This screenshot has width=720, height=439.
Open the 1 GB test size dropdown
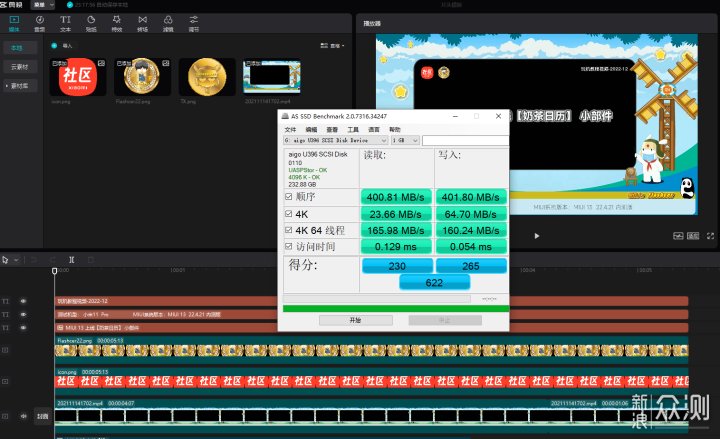pyautogui.click(x=405, y=140)
